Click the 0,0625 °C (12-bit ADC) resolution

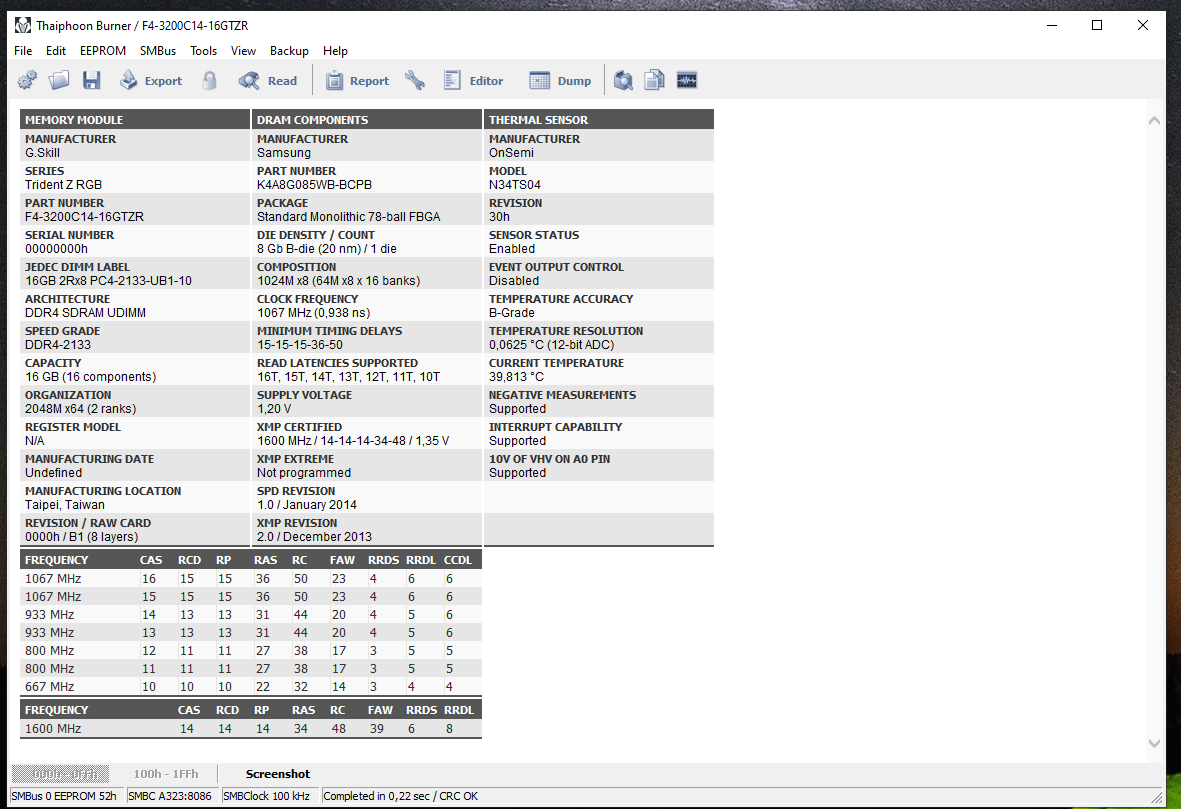click(551, 345)
